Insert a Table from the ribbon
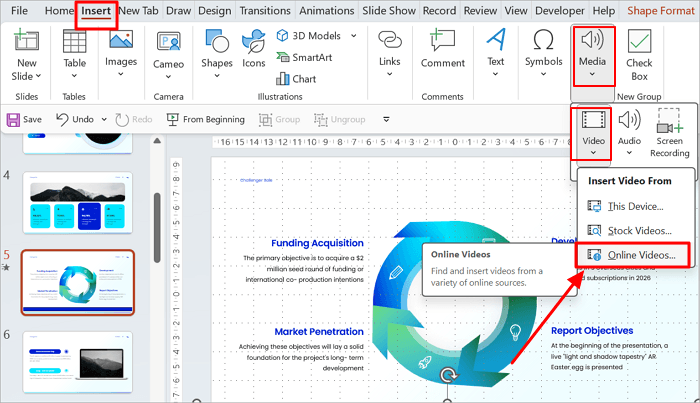The image size is (700, 403). [x=74, y=52]
